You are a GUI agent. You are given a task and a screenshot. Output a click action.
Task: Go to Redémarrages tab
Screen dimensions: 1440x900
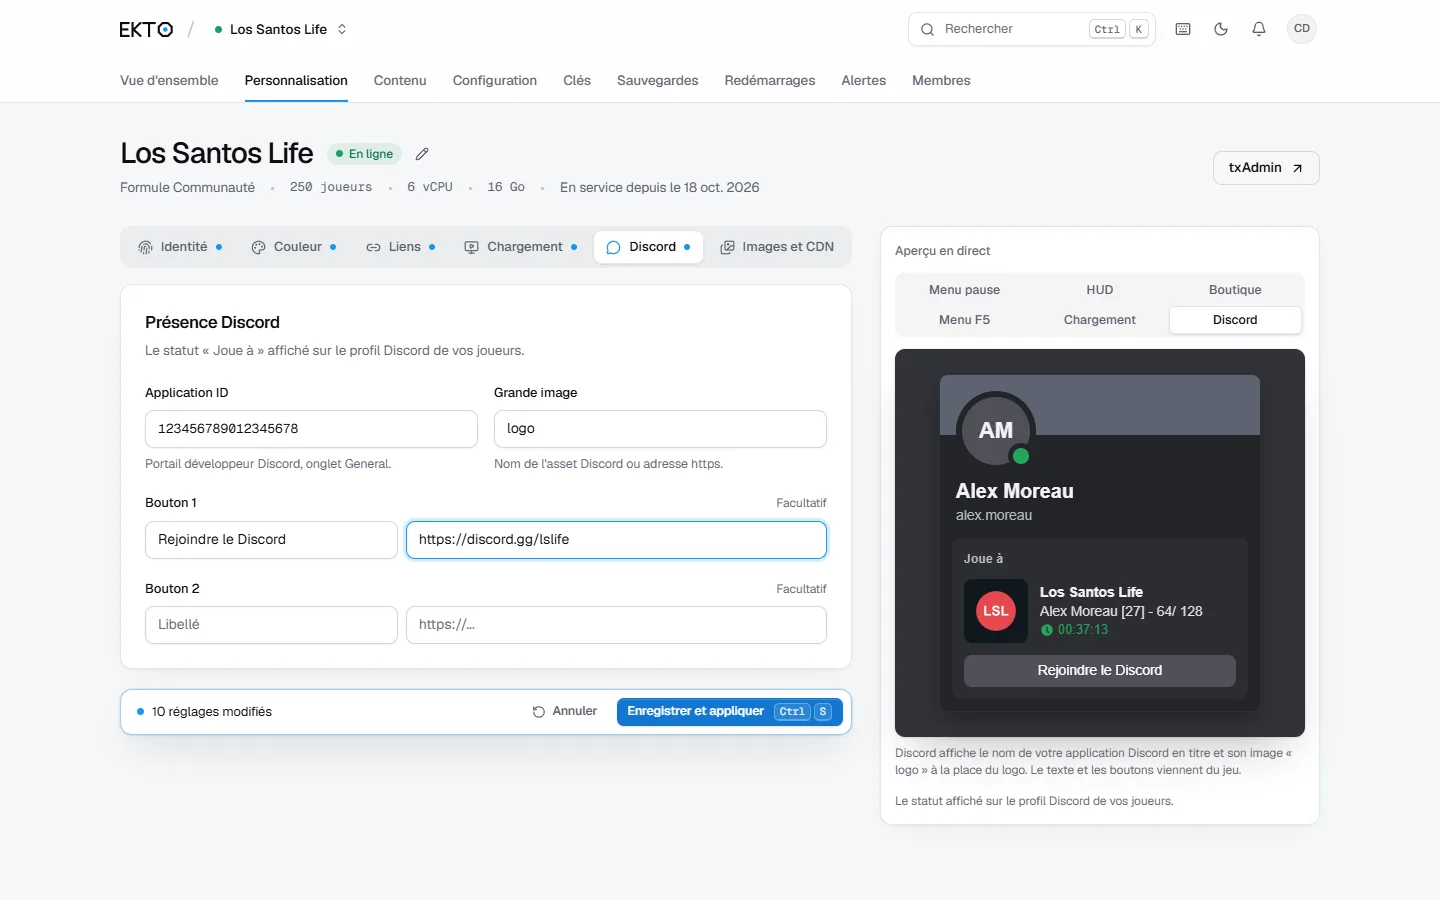click(x=770, y=80)
